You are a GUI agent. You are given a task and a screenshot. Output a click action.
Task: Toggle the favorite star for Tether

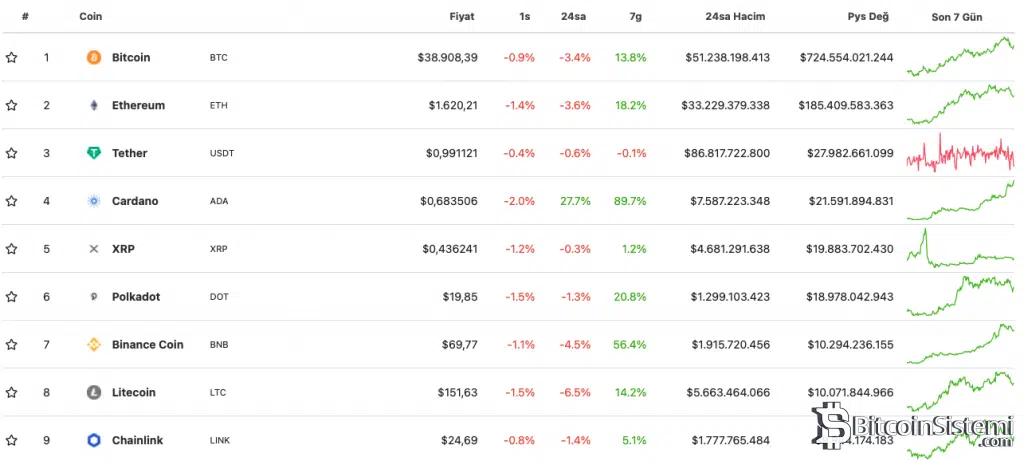pos(12,153)
